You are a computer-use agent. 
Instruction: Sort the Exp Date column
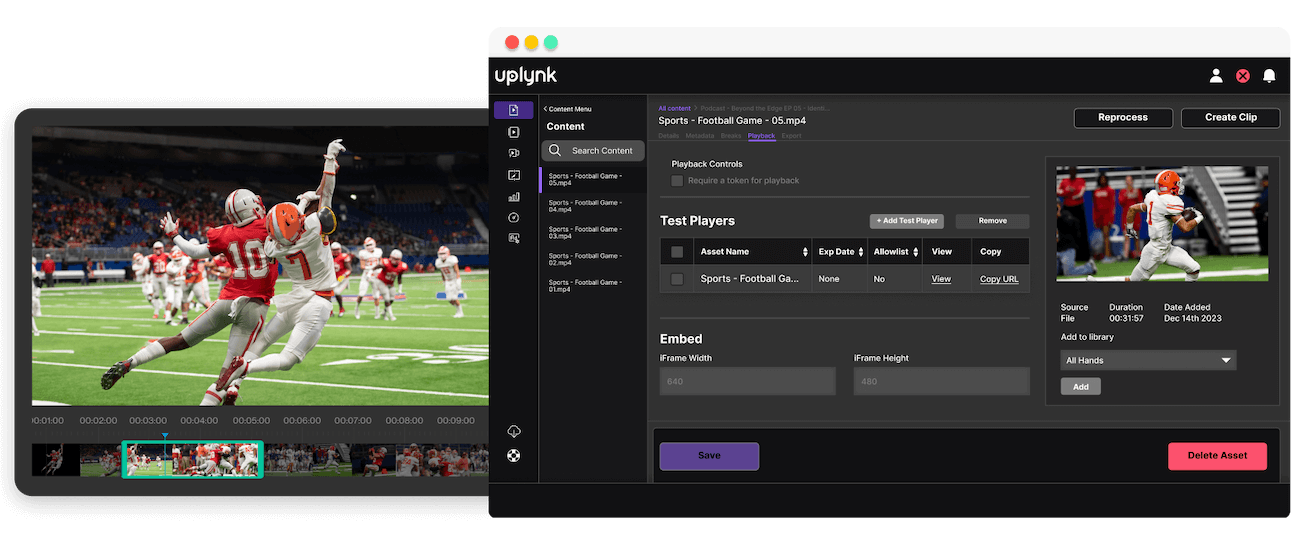click(x=861, y=252)
